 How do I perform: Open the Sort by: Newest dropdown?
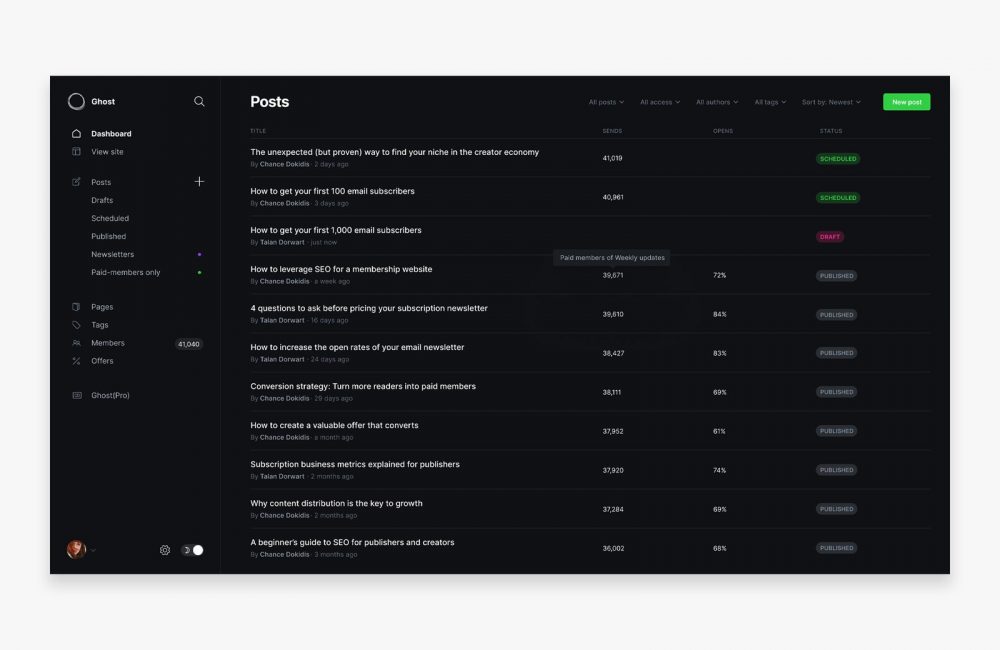[830, 102]
